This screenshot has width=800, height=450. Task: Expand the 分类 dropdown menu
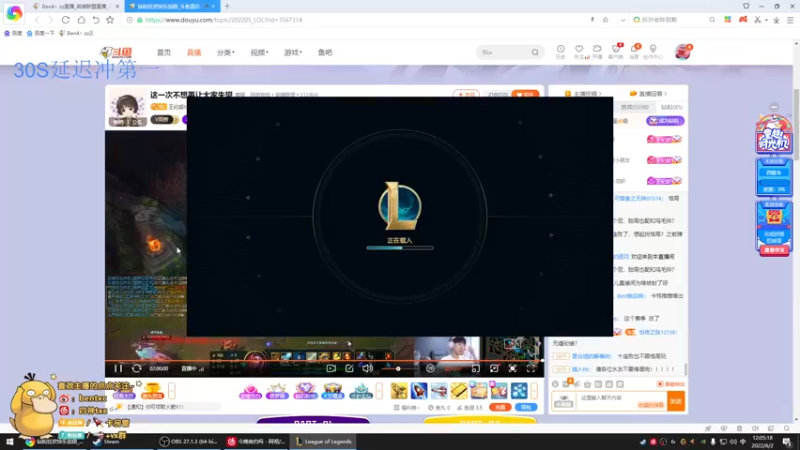(226, 53)
